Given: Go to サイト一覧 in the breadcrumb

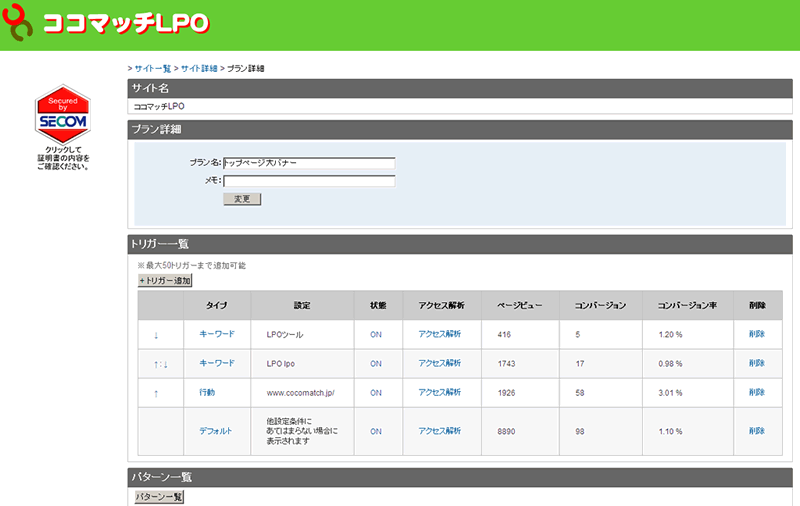Looking at the screenshot, I should (x=153, y=68).
